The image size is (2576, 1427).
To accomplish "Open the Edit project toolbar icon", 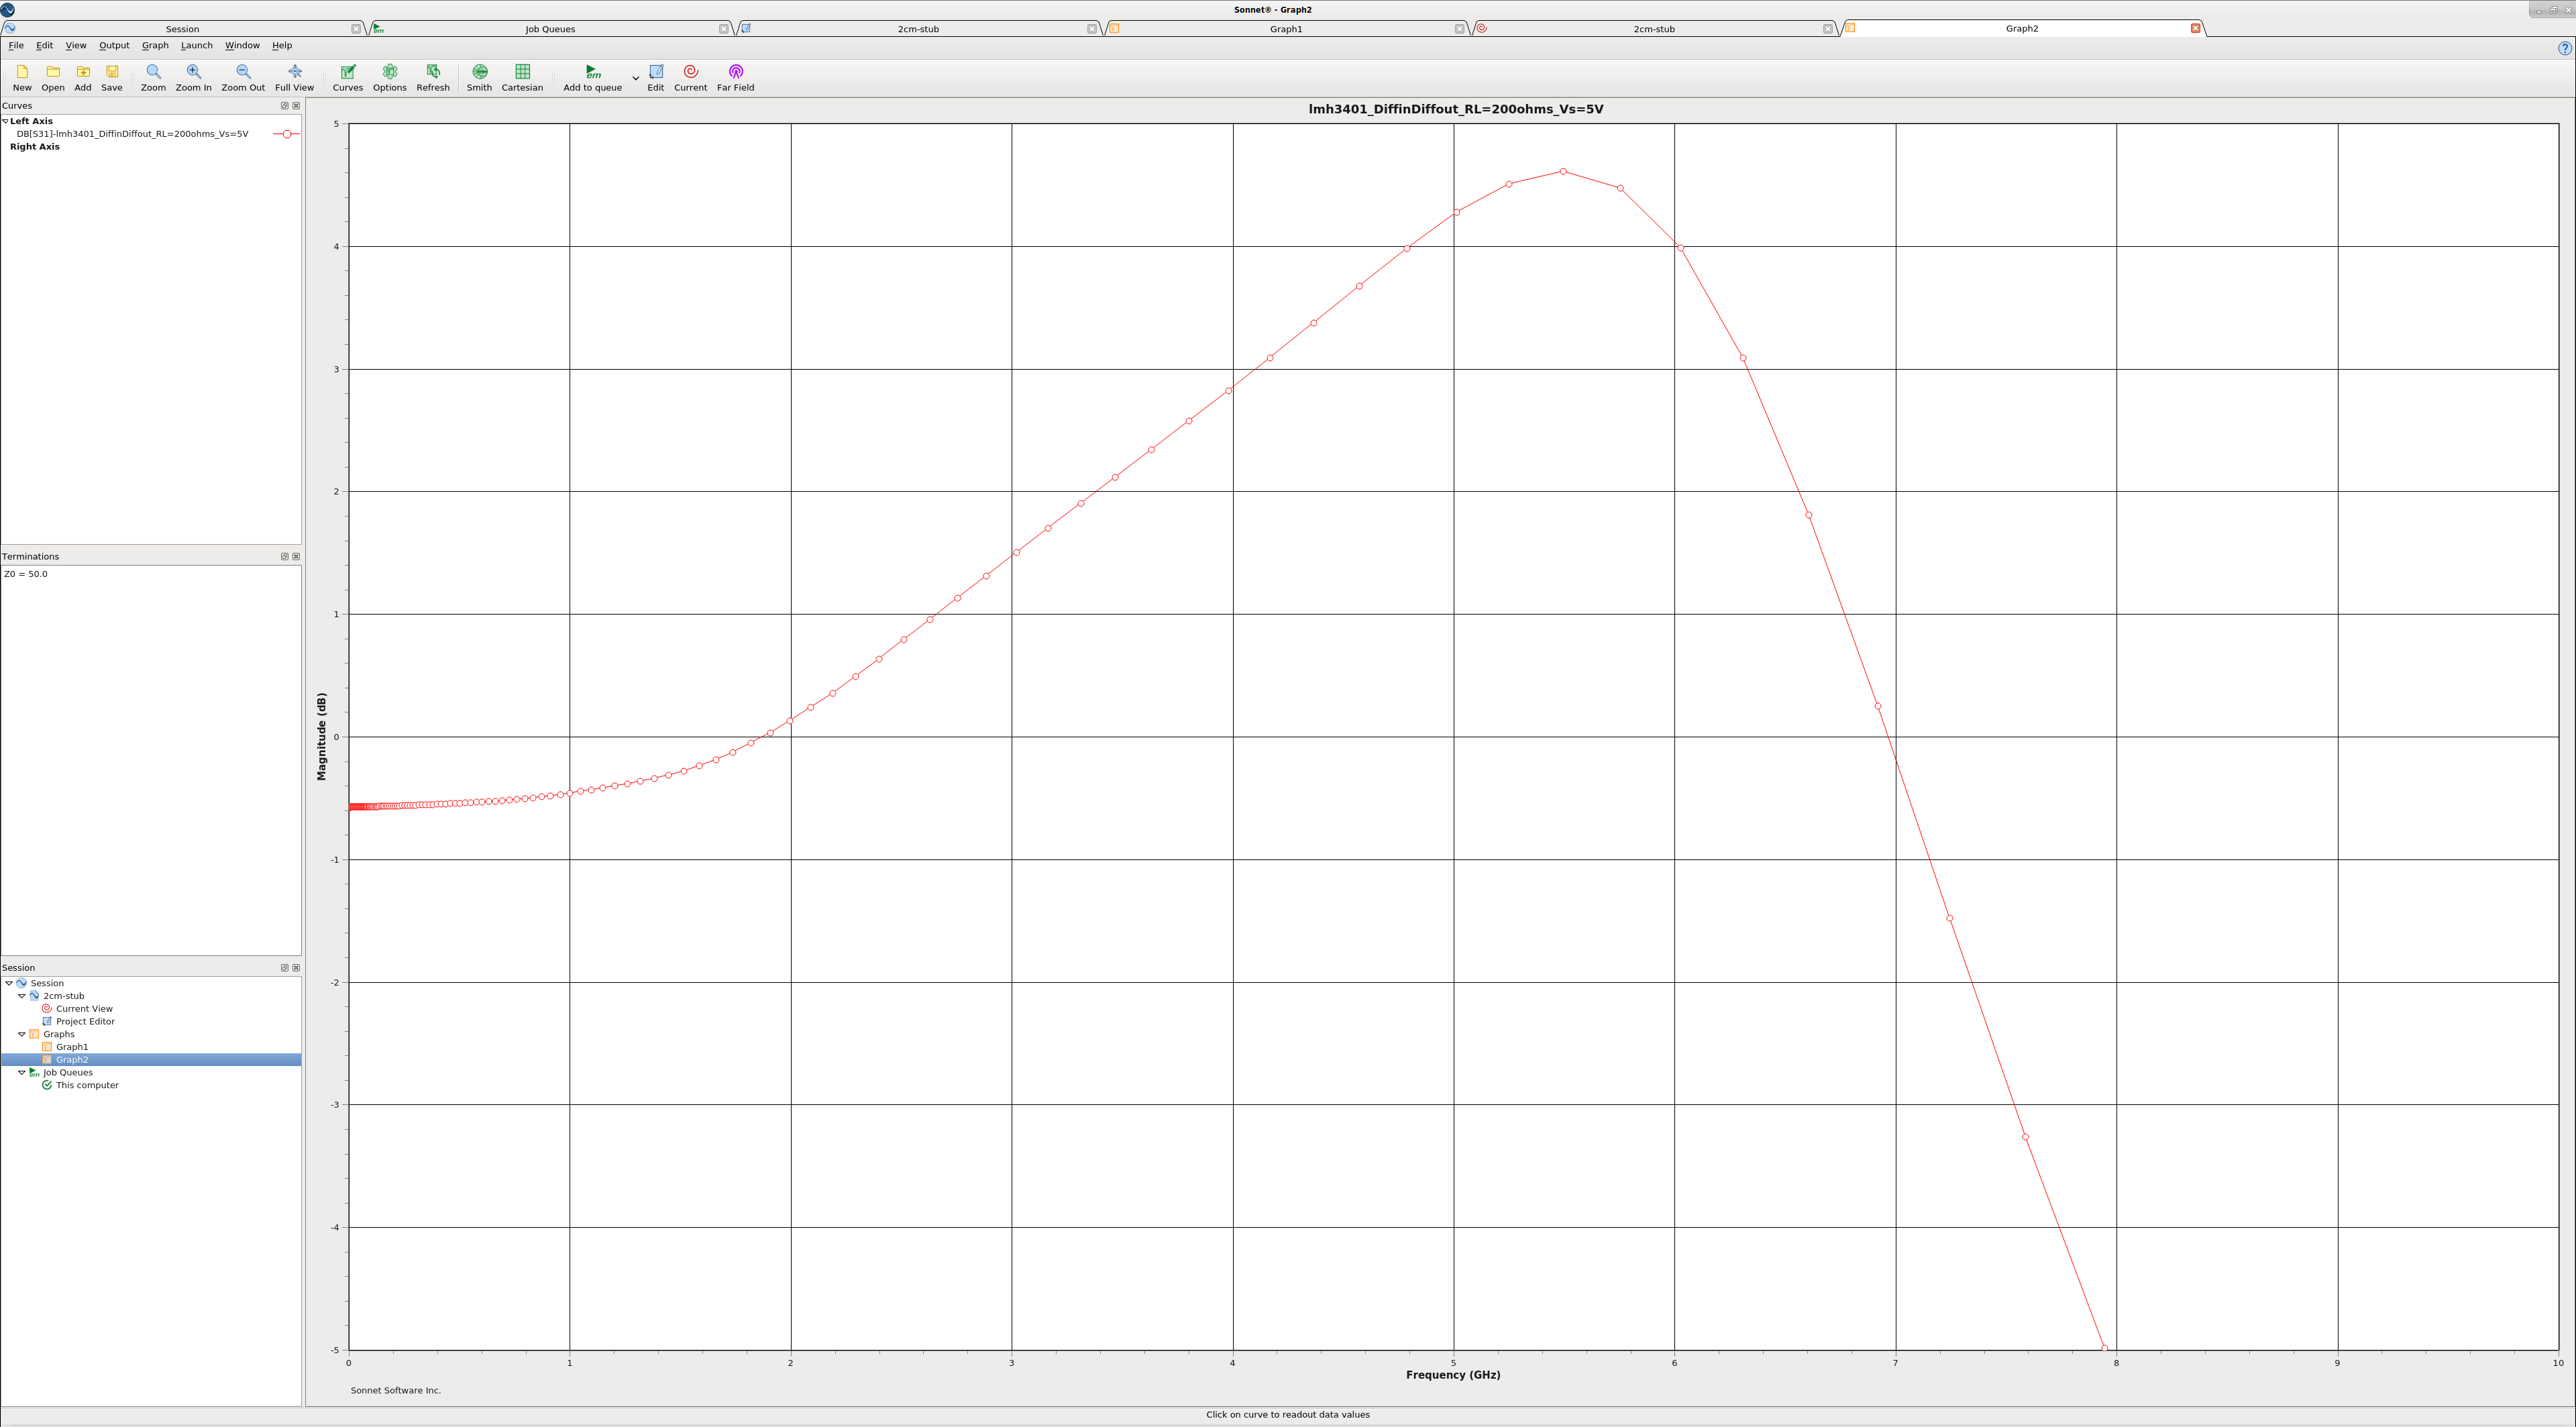I will (656, 78).
